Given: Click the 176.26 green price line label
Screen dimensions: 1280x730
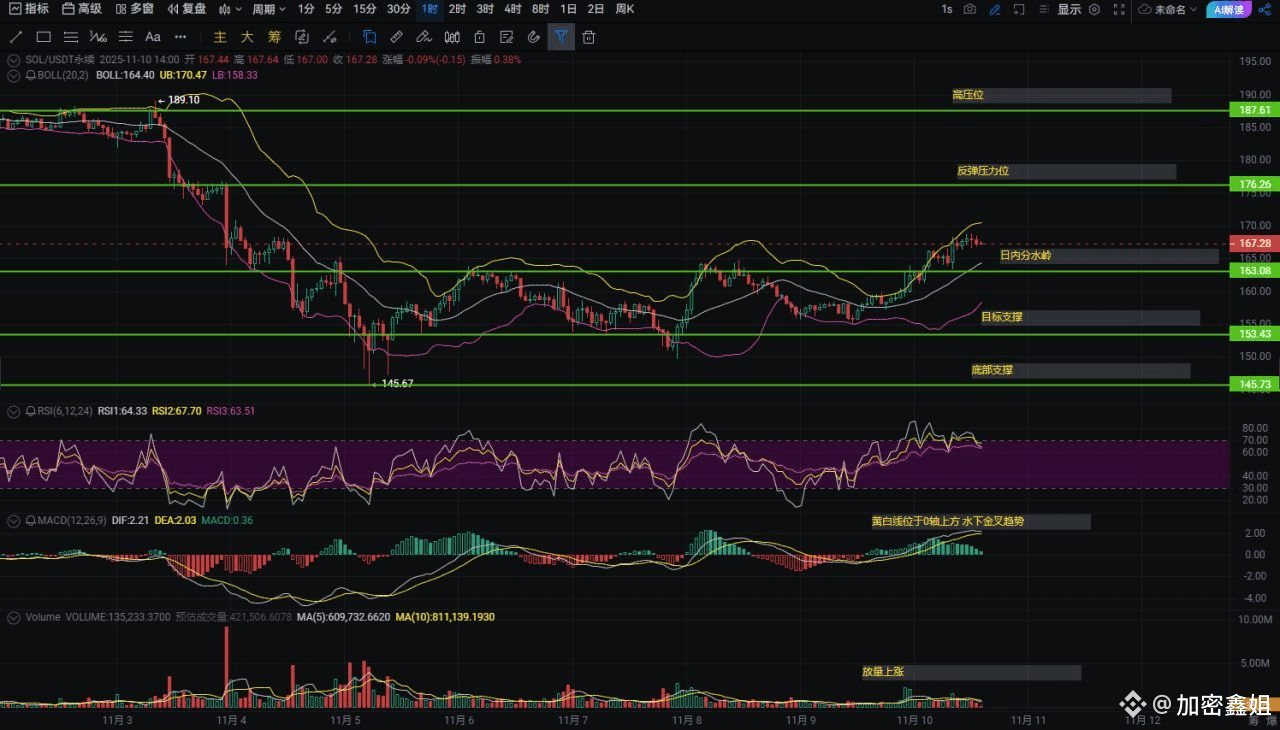Looking at the screenshot, I should 1254,185.
